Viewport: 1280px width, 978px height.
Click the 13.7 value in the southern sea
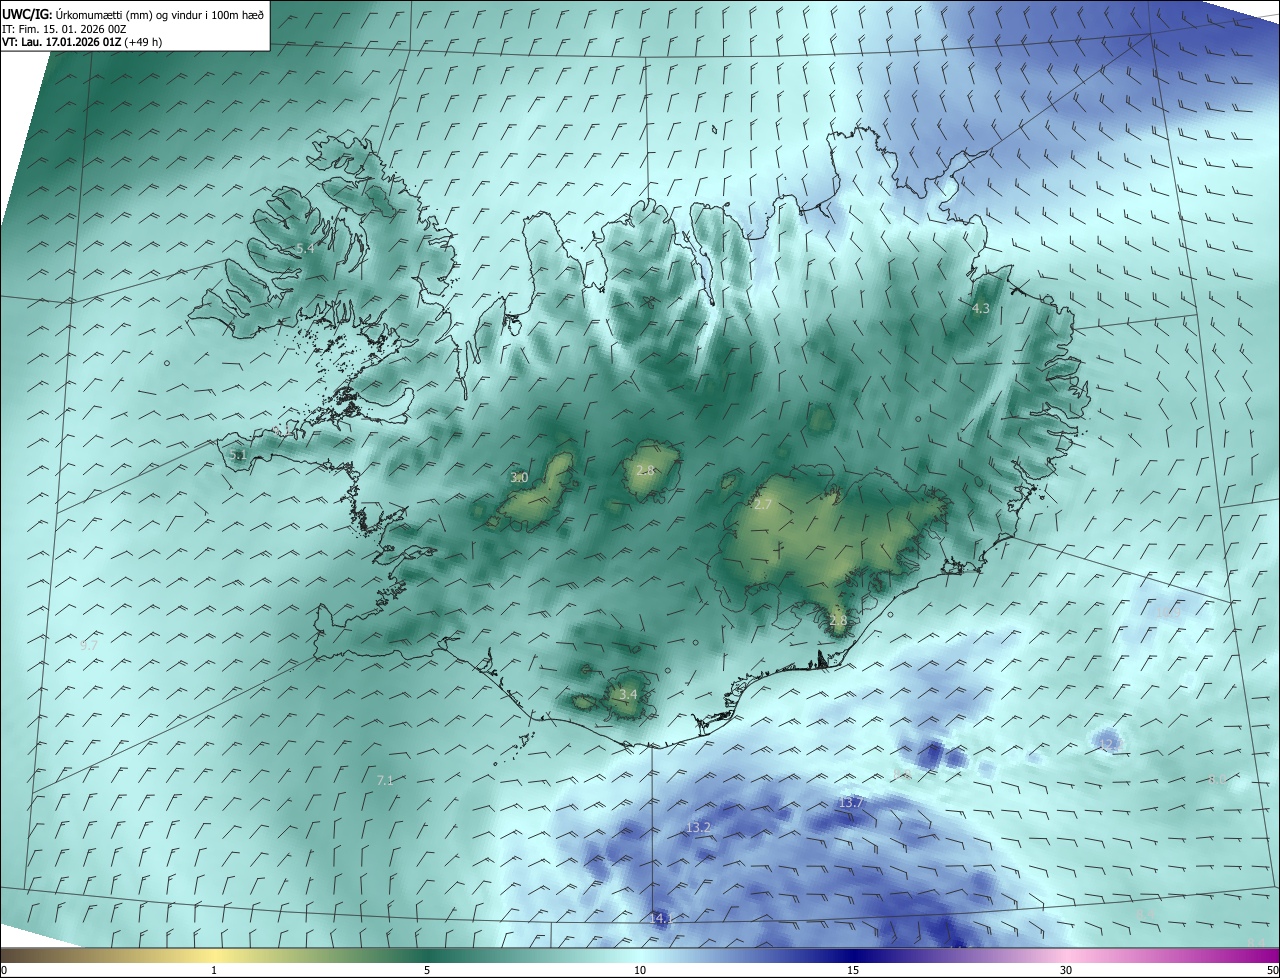850,802
